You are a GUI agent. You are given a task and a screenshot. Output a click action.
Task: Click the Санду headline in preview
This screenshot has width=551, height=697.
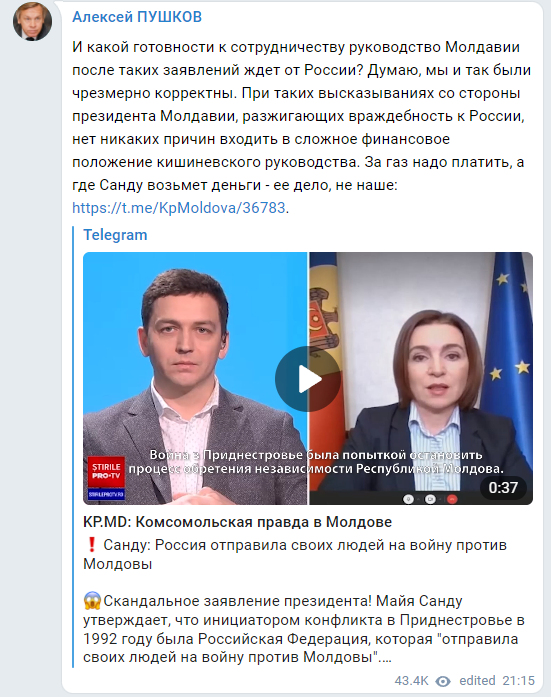click(295, 554)
